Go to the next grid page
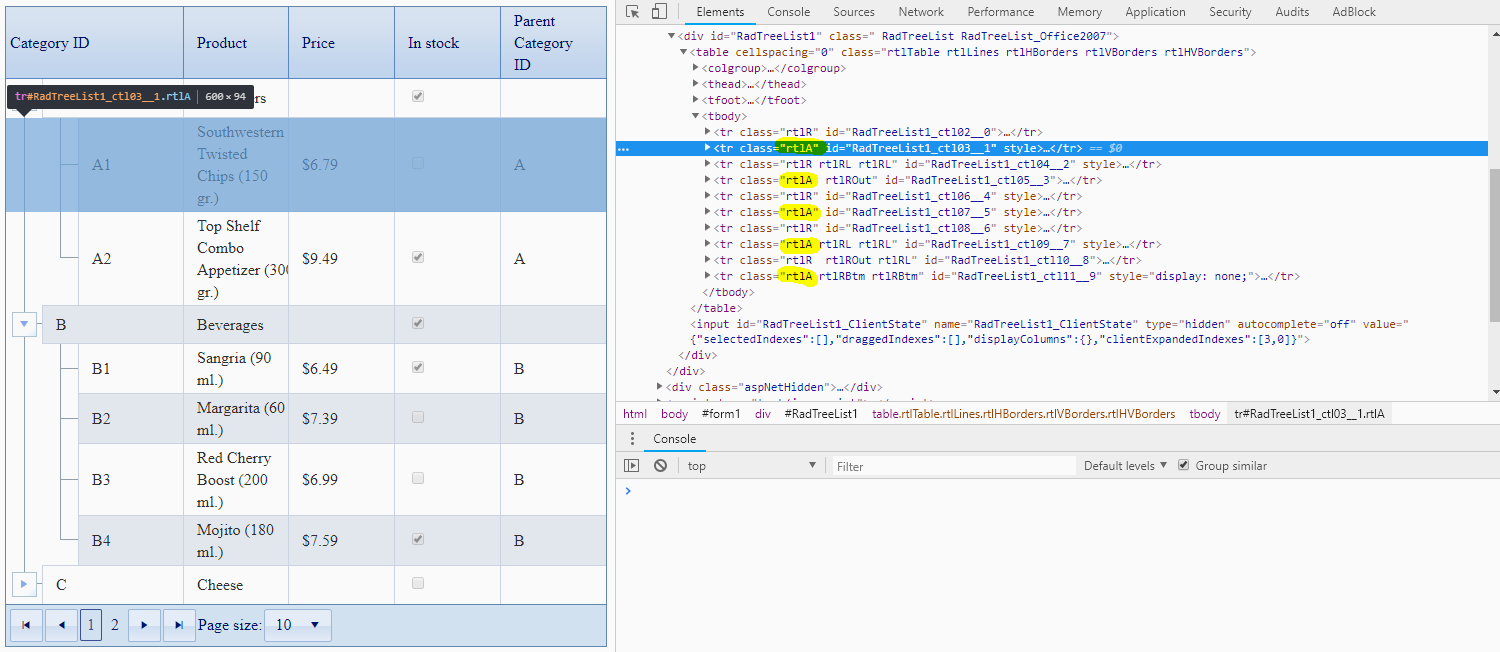 tap(144, 625)
